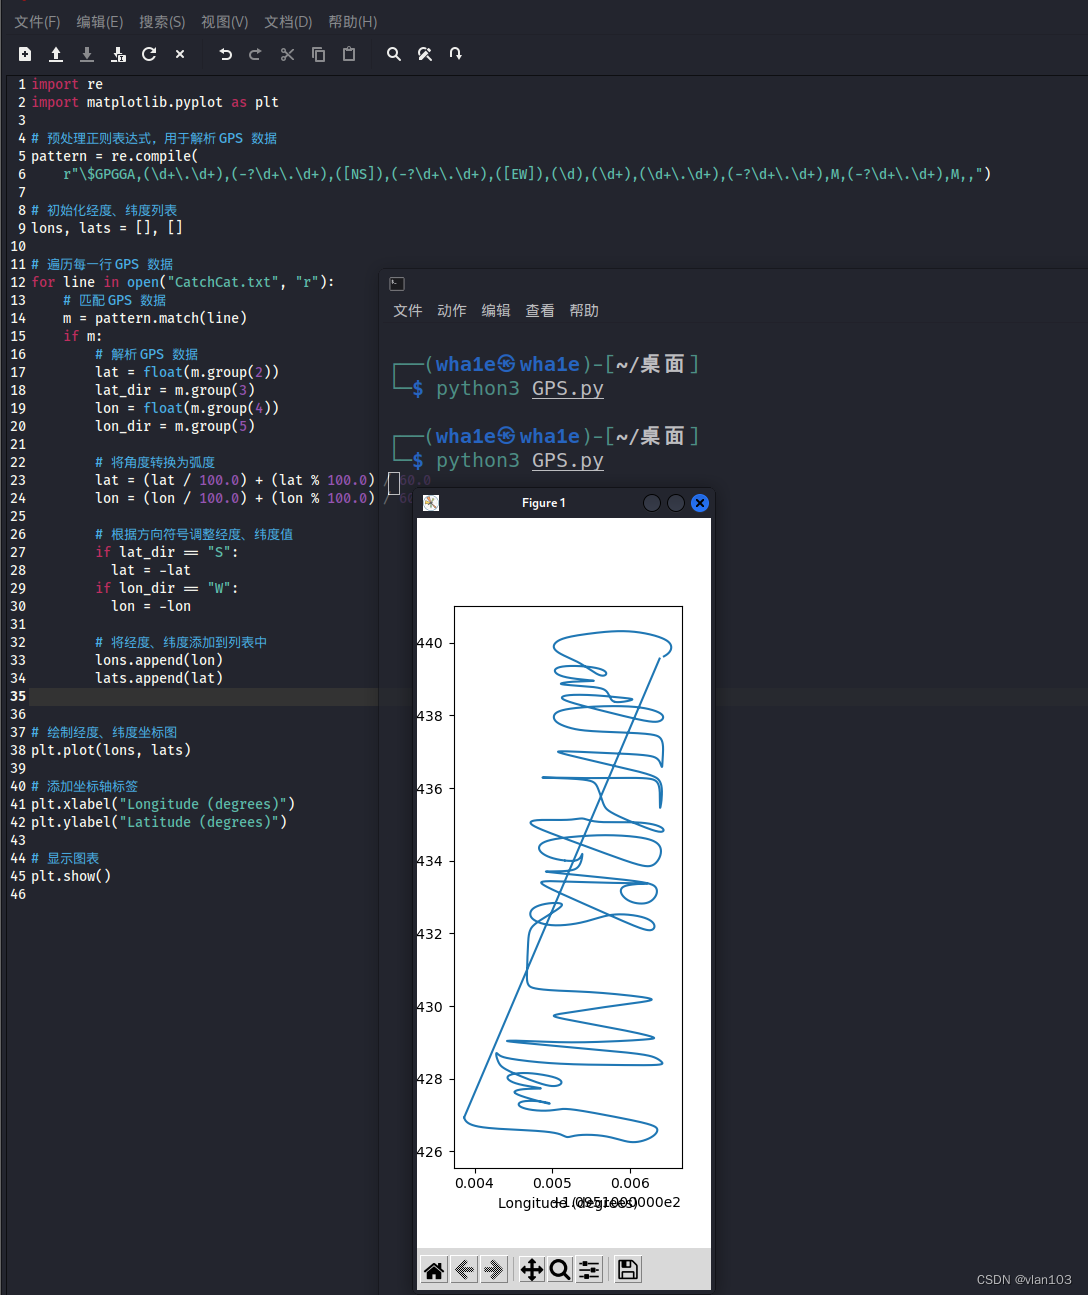This screenshot has height=1295, width=1088.
Task: Open find with magnifier icon in editor
Action: click(394, 54)
